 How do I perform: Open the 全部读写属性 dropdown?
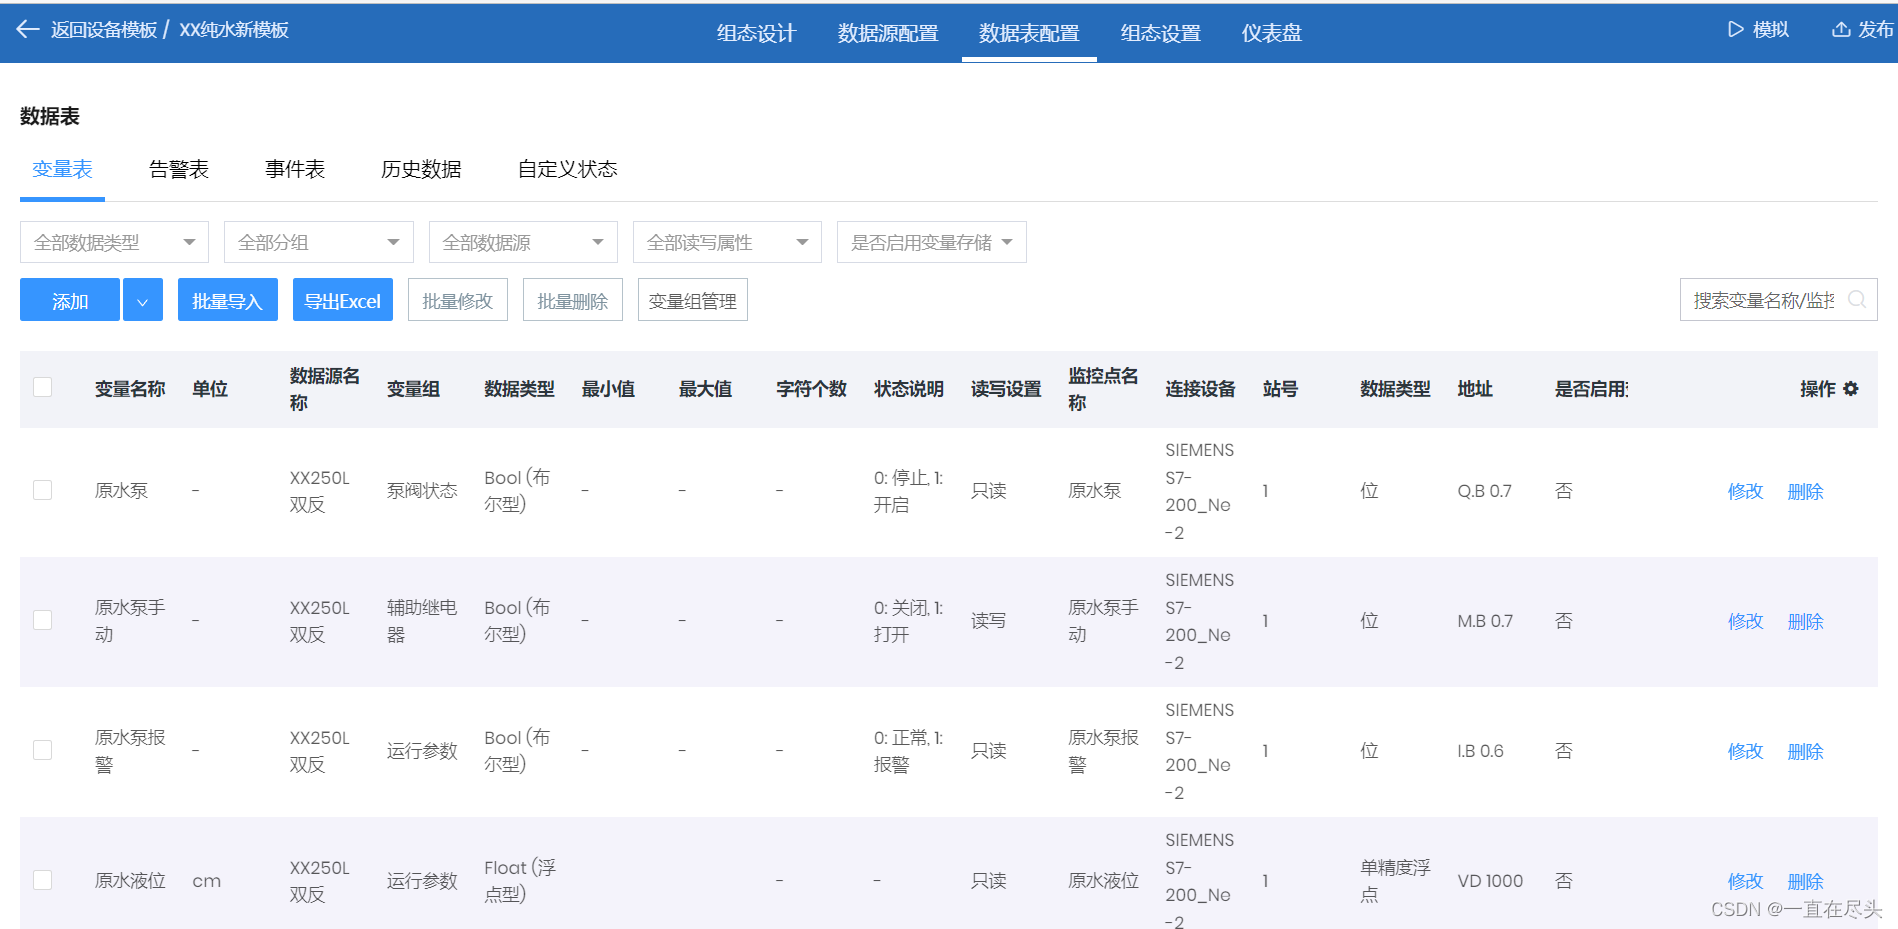[x=727, y=242]
